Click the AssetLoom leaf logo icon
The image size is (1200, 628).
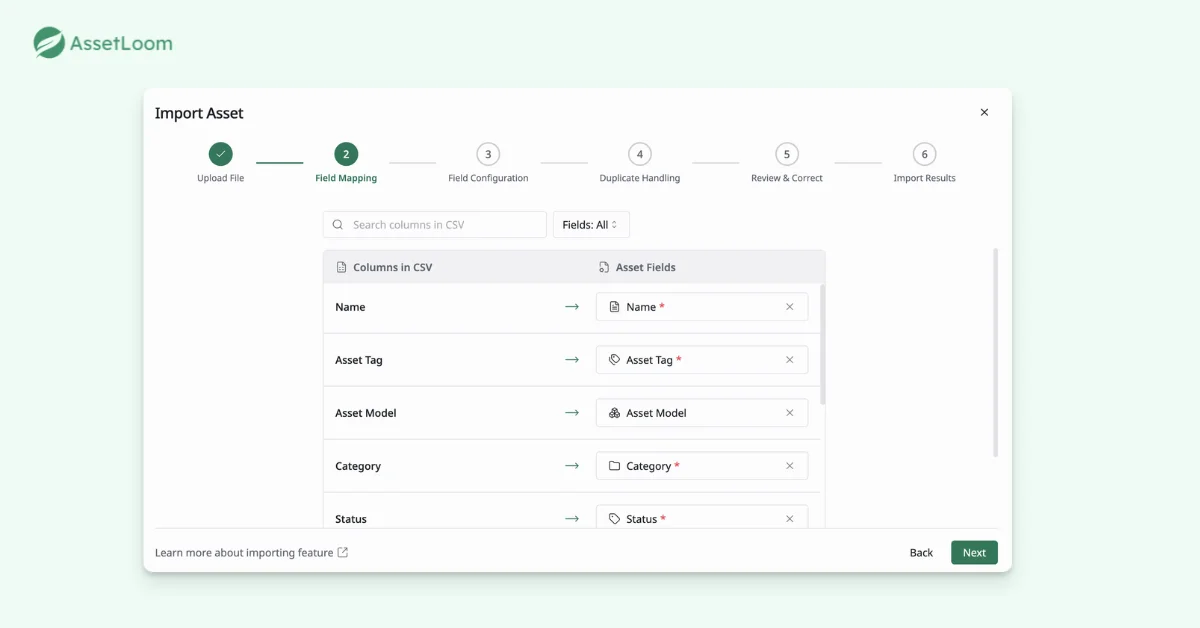(x=49, y=43)
